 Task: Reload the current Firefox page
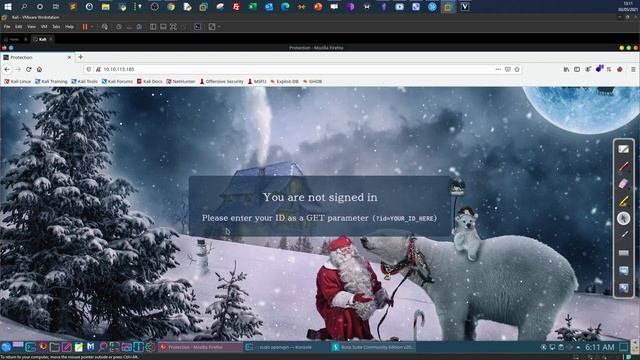coord(29,69)
